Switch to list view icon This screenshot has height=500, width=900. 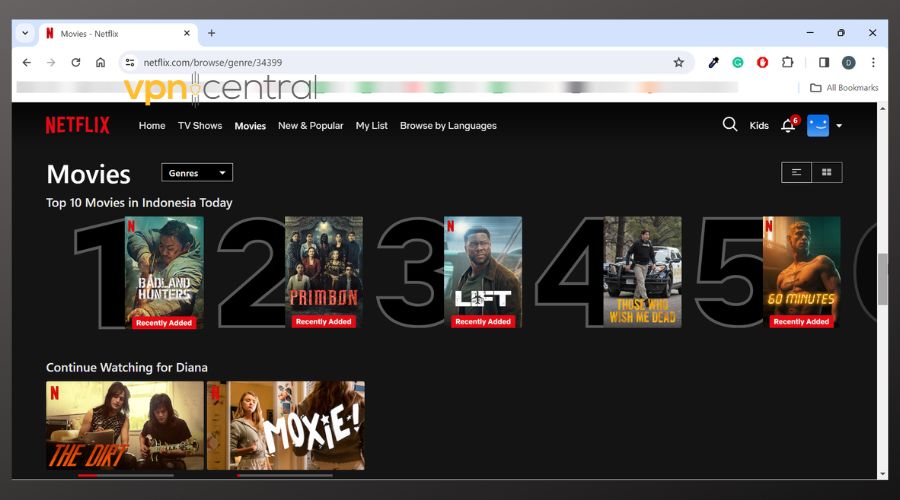tap(796, 172)
